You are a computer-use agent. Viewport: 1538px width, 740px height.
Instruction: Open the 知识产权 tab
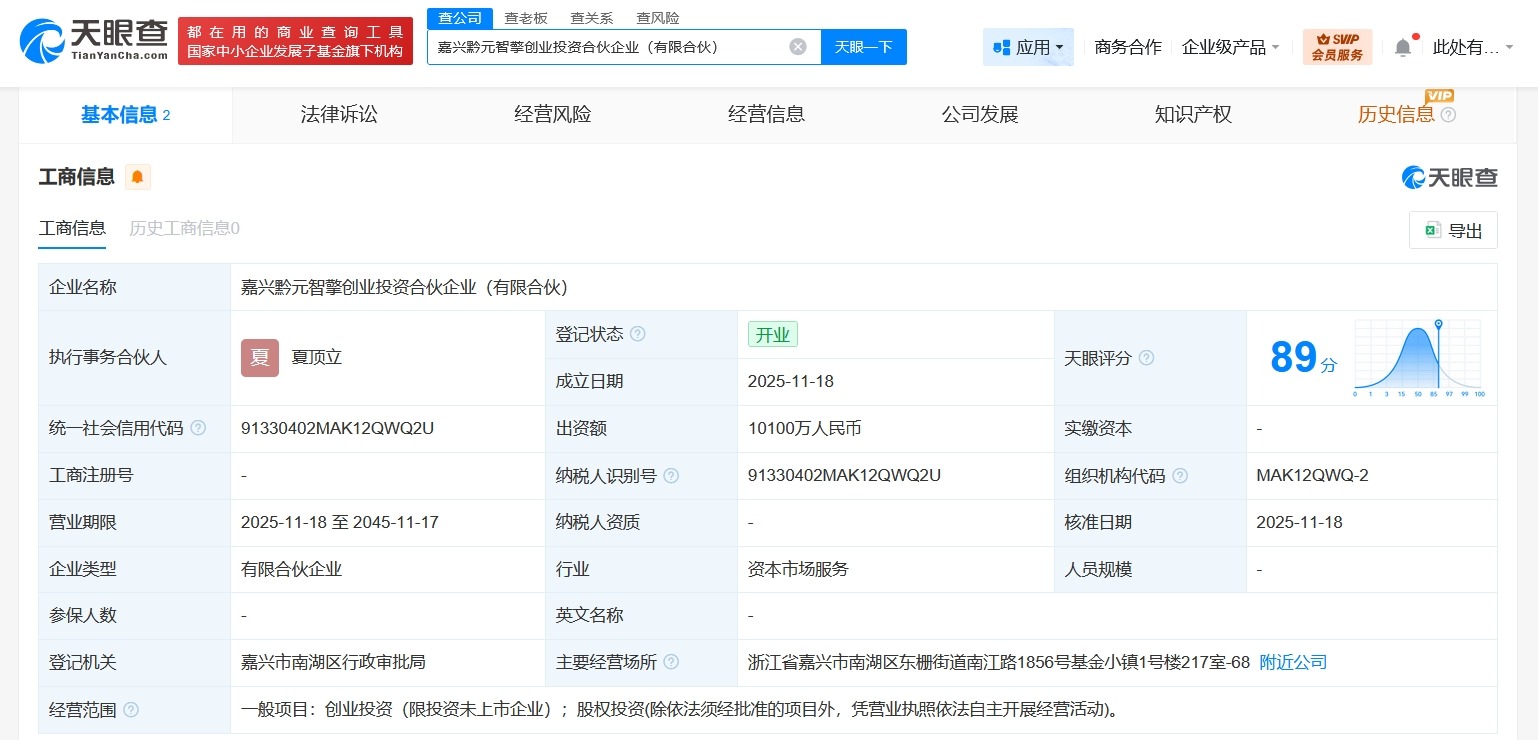[x=1192, y=114]
